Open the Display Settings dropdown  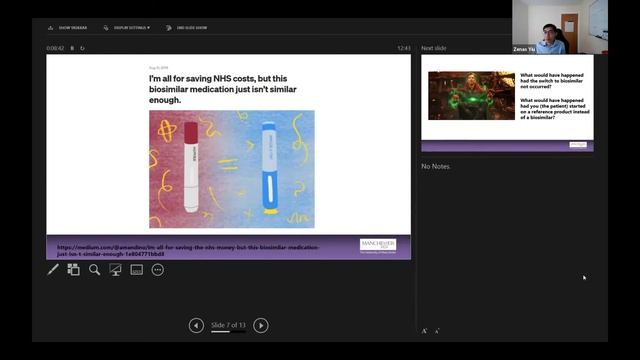point(127,28)
